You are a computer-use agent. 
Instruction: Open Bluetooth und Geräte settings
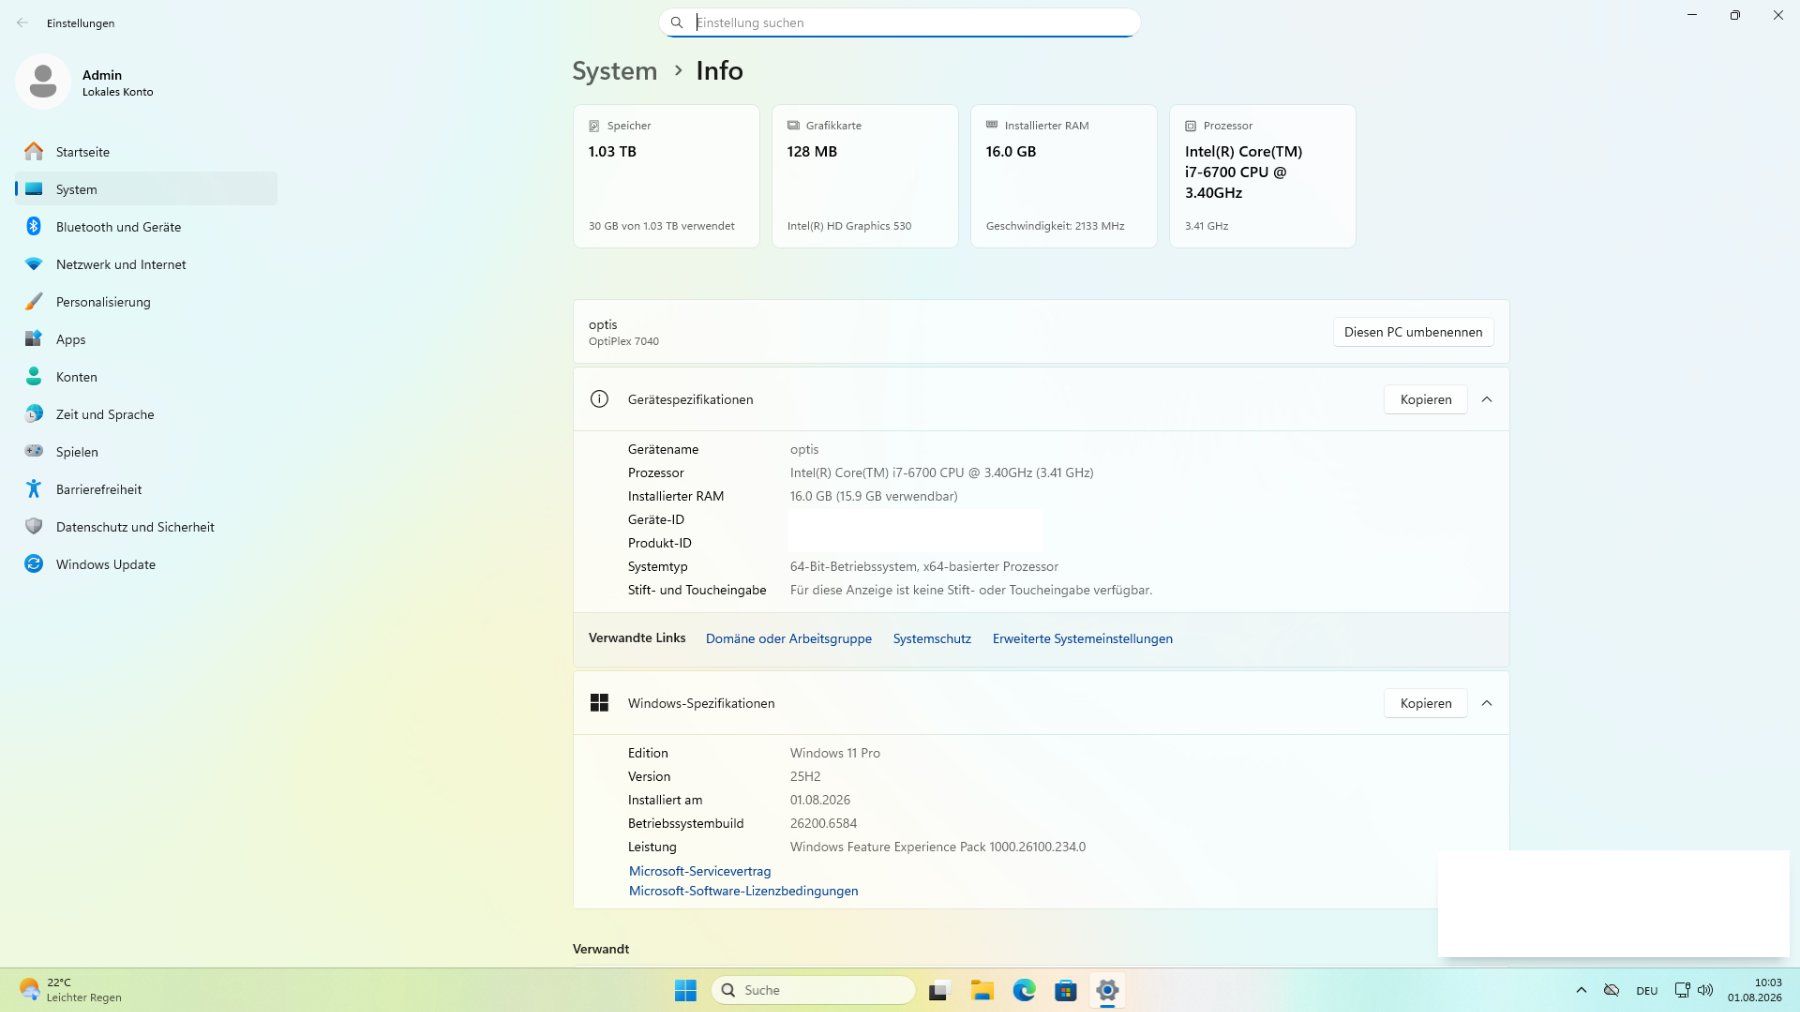(146, 227)
